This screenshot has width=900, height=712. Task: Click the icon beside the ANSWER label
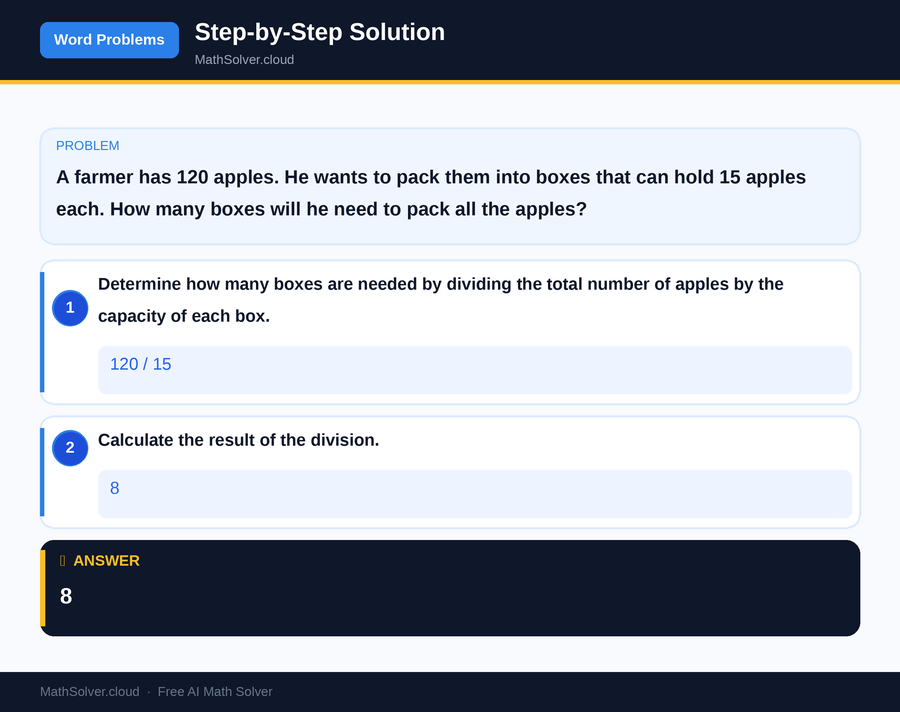tap(60, 561)
